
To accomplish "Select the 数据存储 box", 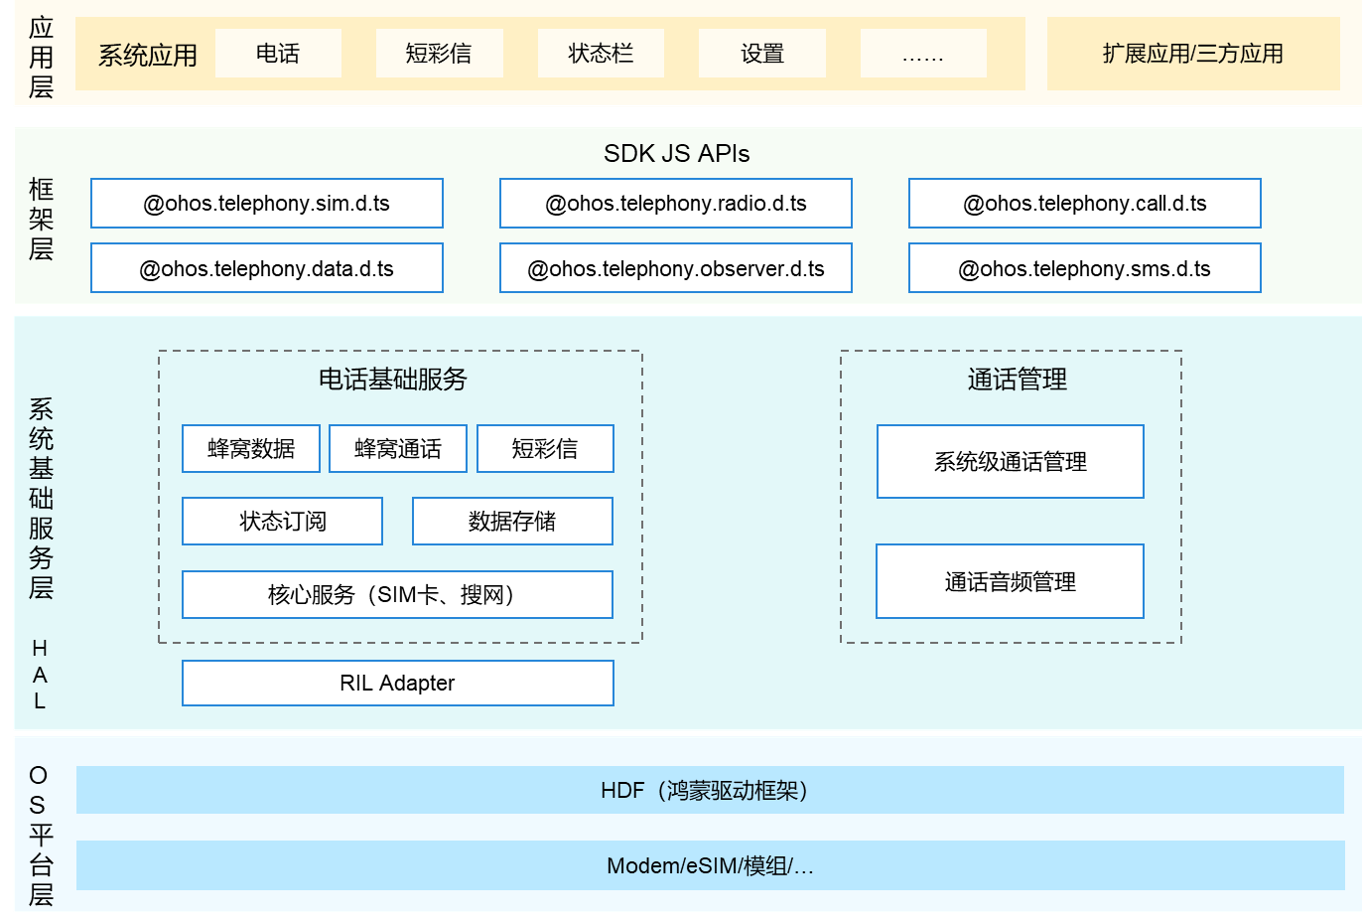I will (x=512, y=521).
